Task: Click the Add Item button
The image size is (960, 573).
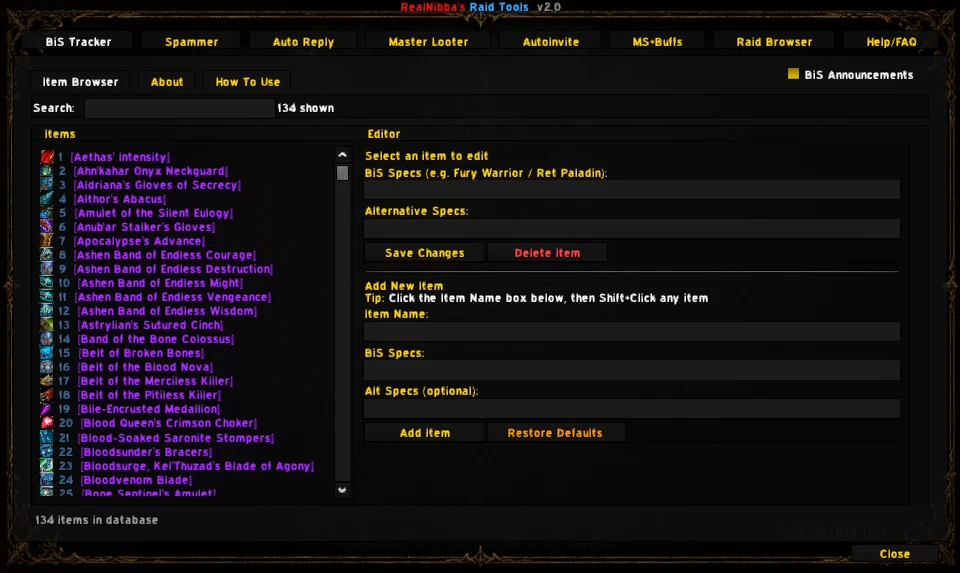Action: 424,433
